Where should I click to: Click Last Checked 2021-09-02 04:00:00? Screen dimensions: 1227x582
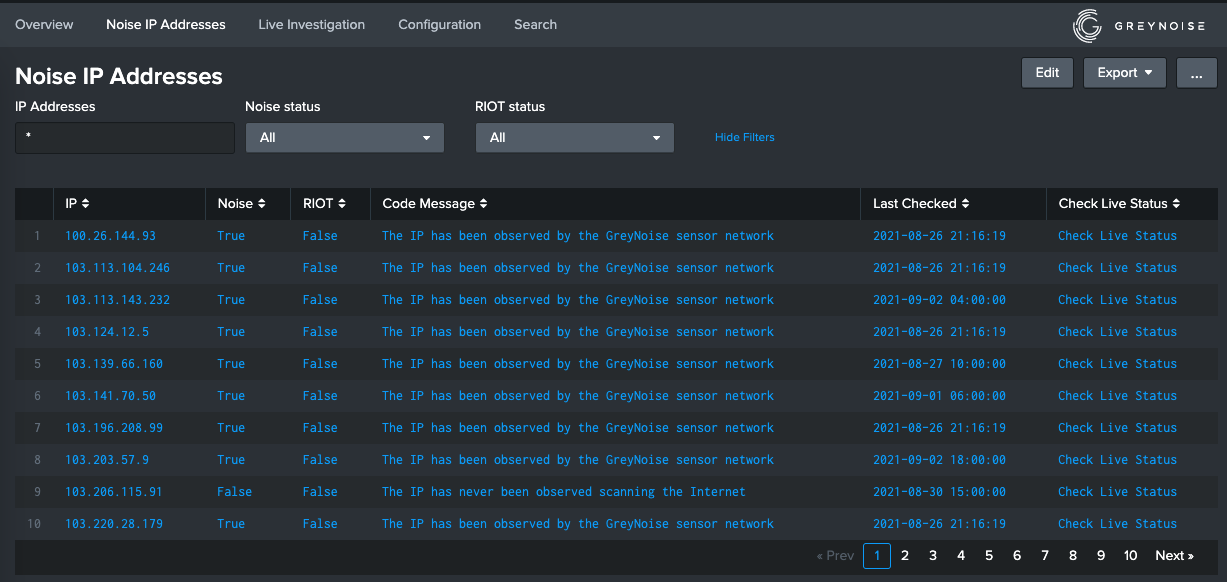939,300
